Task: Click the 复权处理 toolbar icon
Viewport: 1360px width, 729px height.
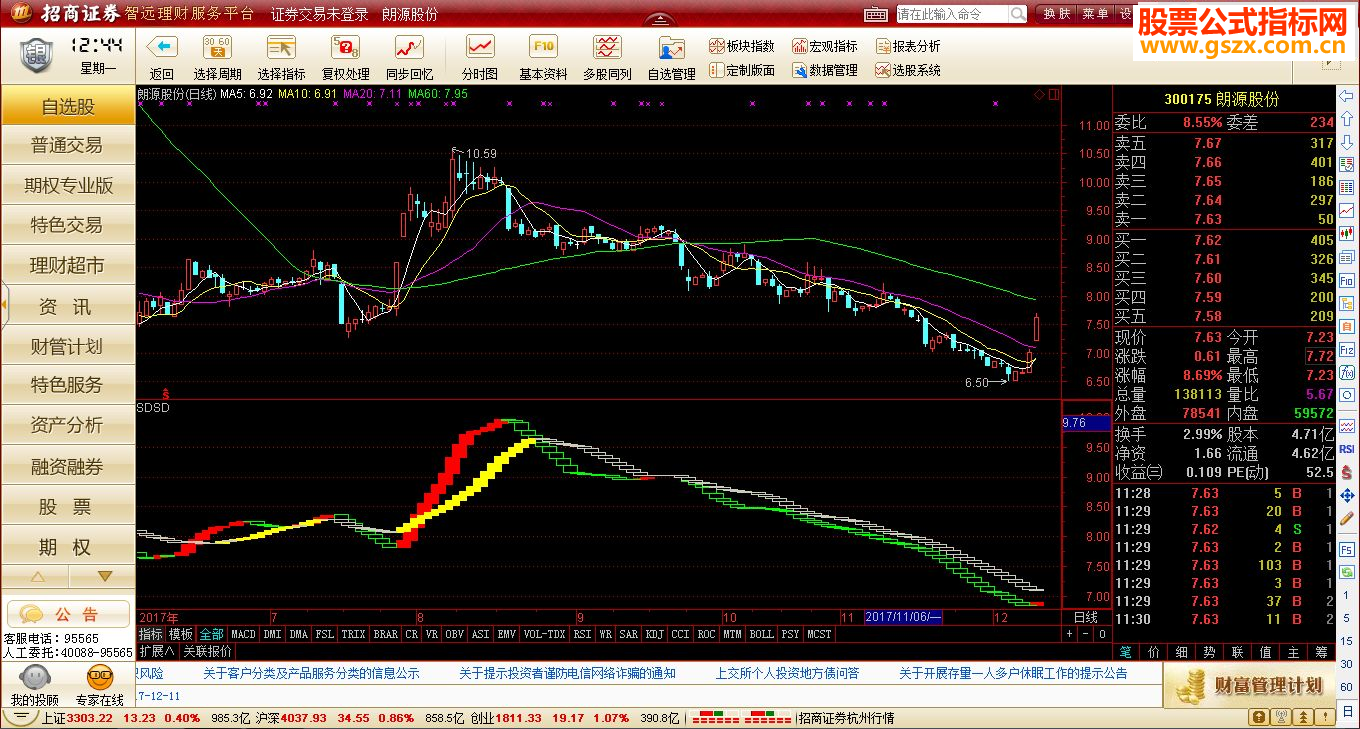Action: click(x=345, y=47)
